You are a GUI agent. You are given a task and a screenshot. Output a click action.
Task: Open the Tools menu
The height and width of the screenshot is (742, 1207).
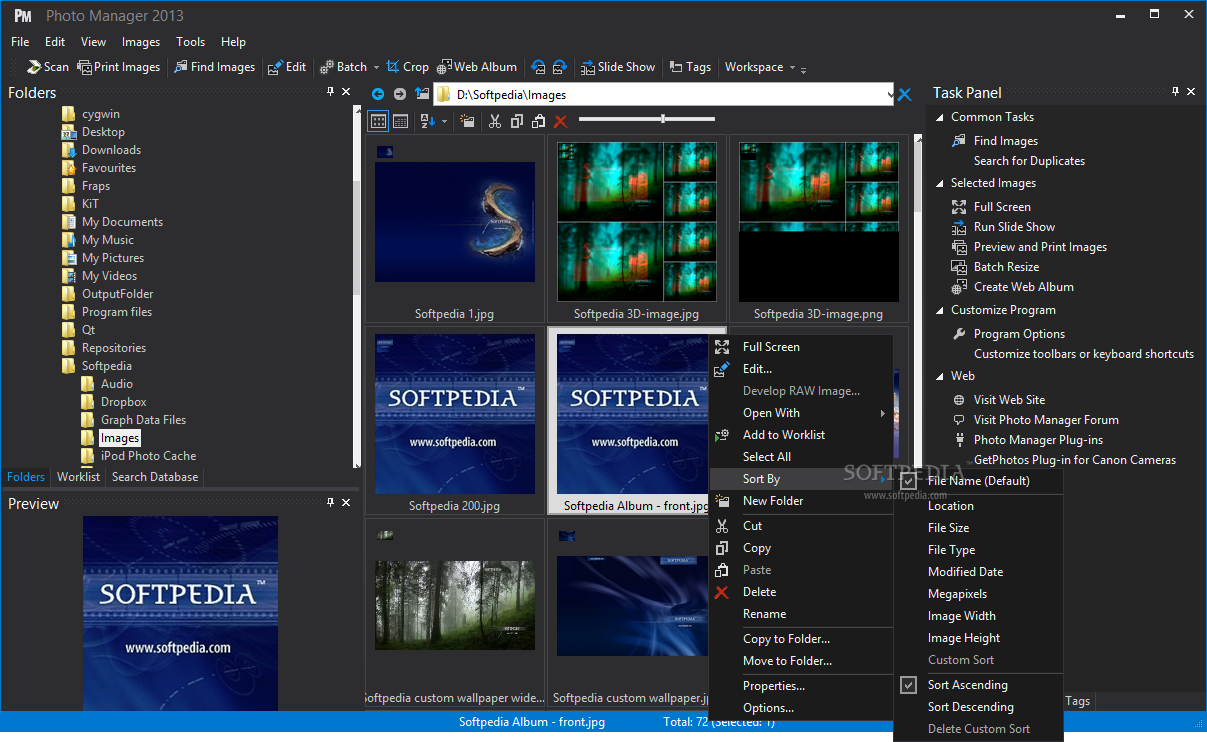click(x=190, y=42)
